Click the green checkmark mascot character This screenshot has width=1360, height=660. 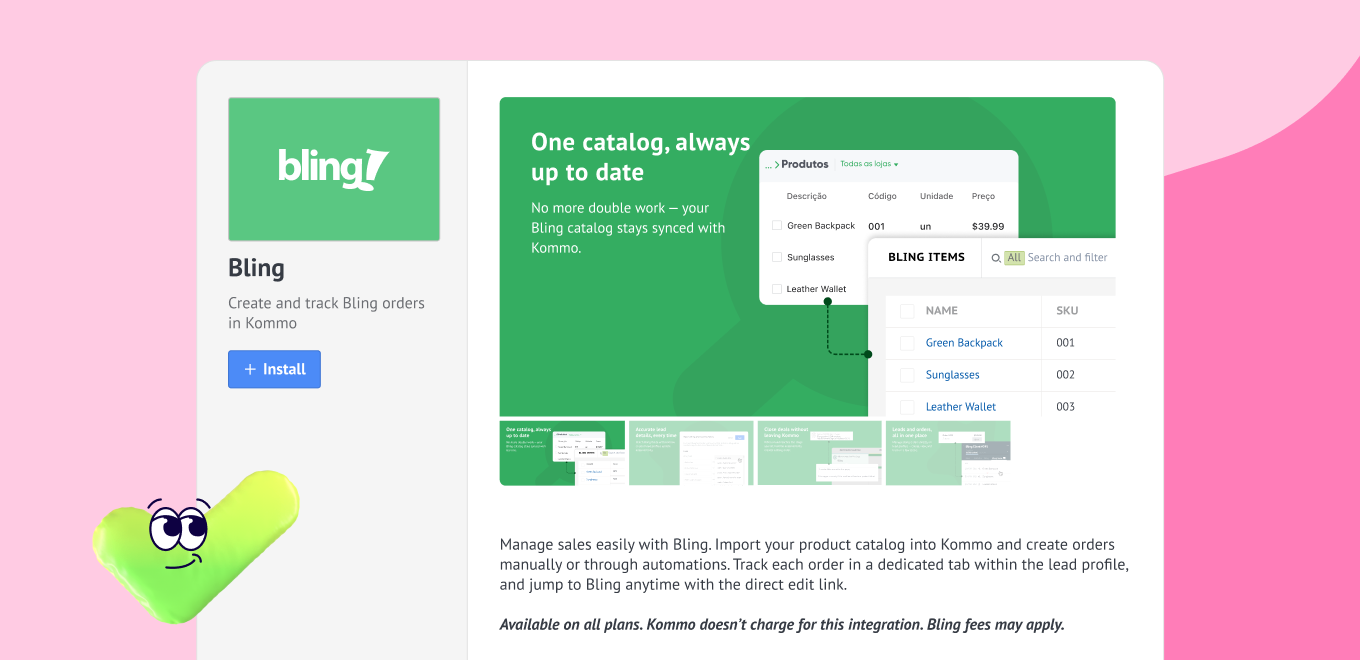click(x=196, y=543)
